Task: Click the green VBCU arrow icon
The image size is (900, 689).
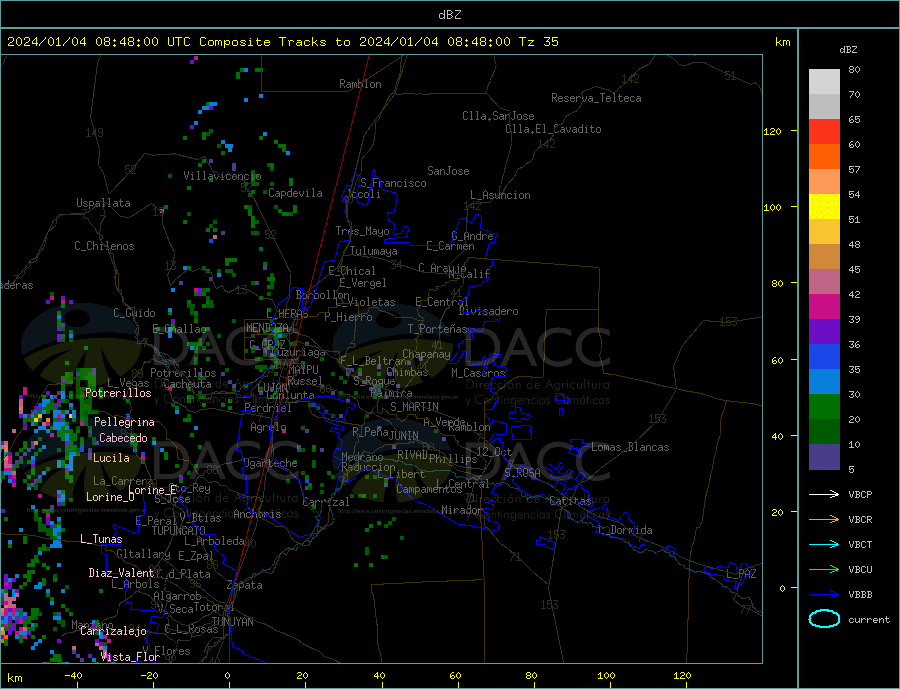Action: (x=824, y=569)
